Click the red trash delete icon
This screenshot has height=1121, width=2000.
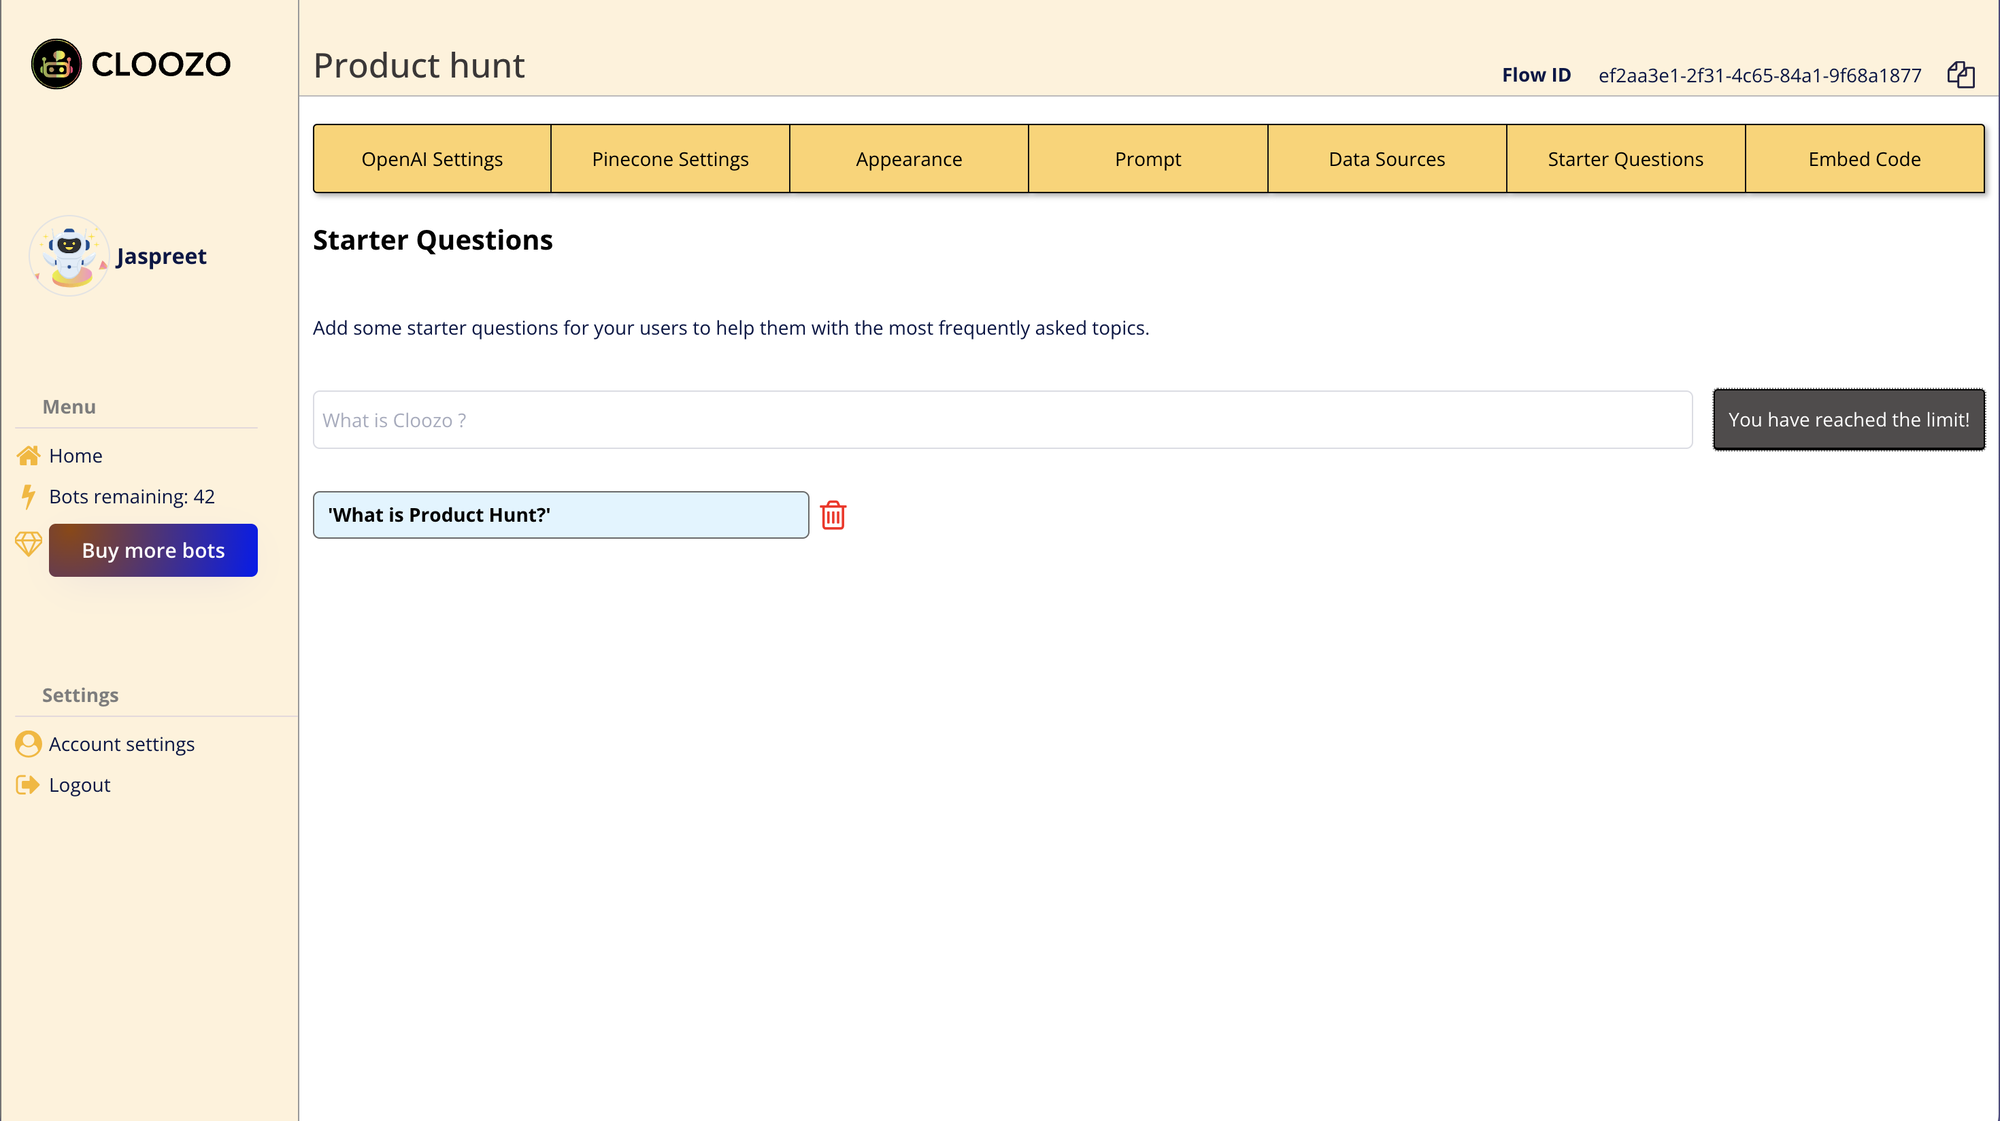click(832, 515)
